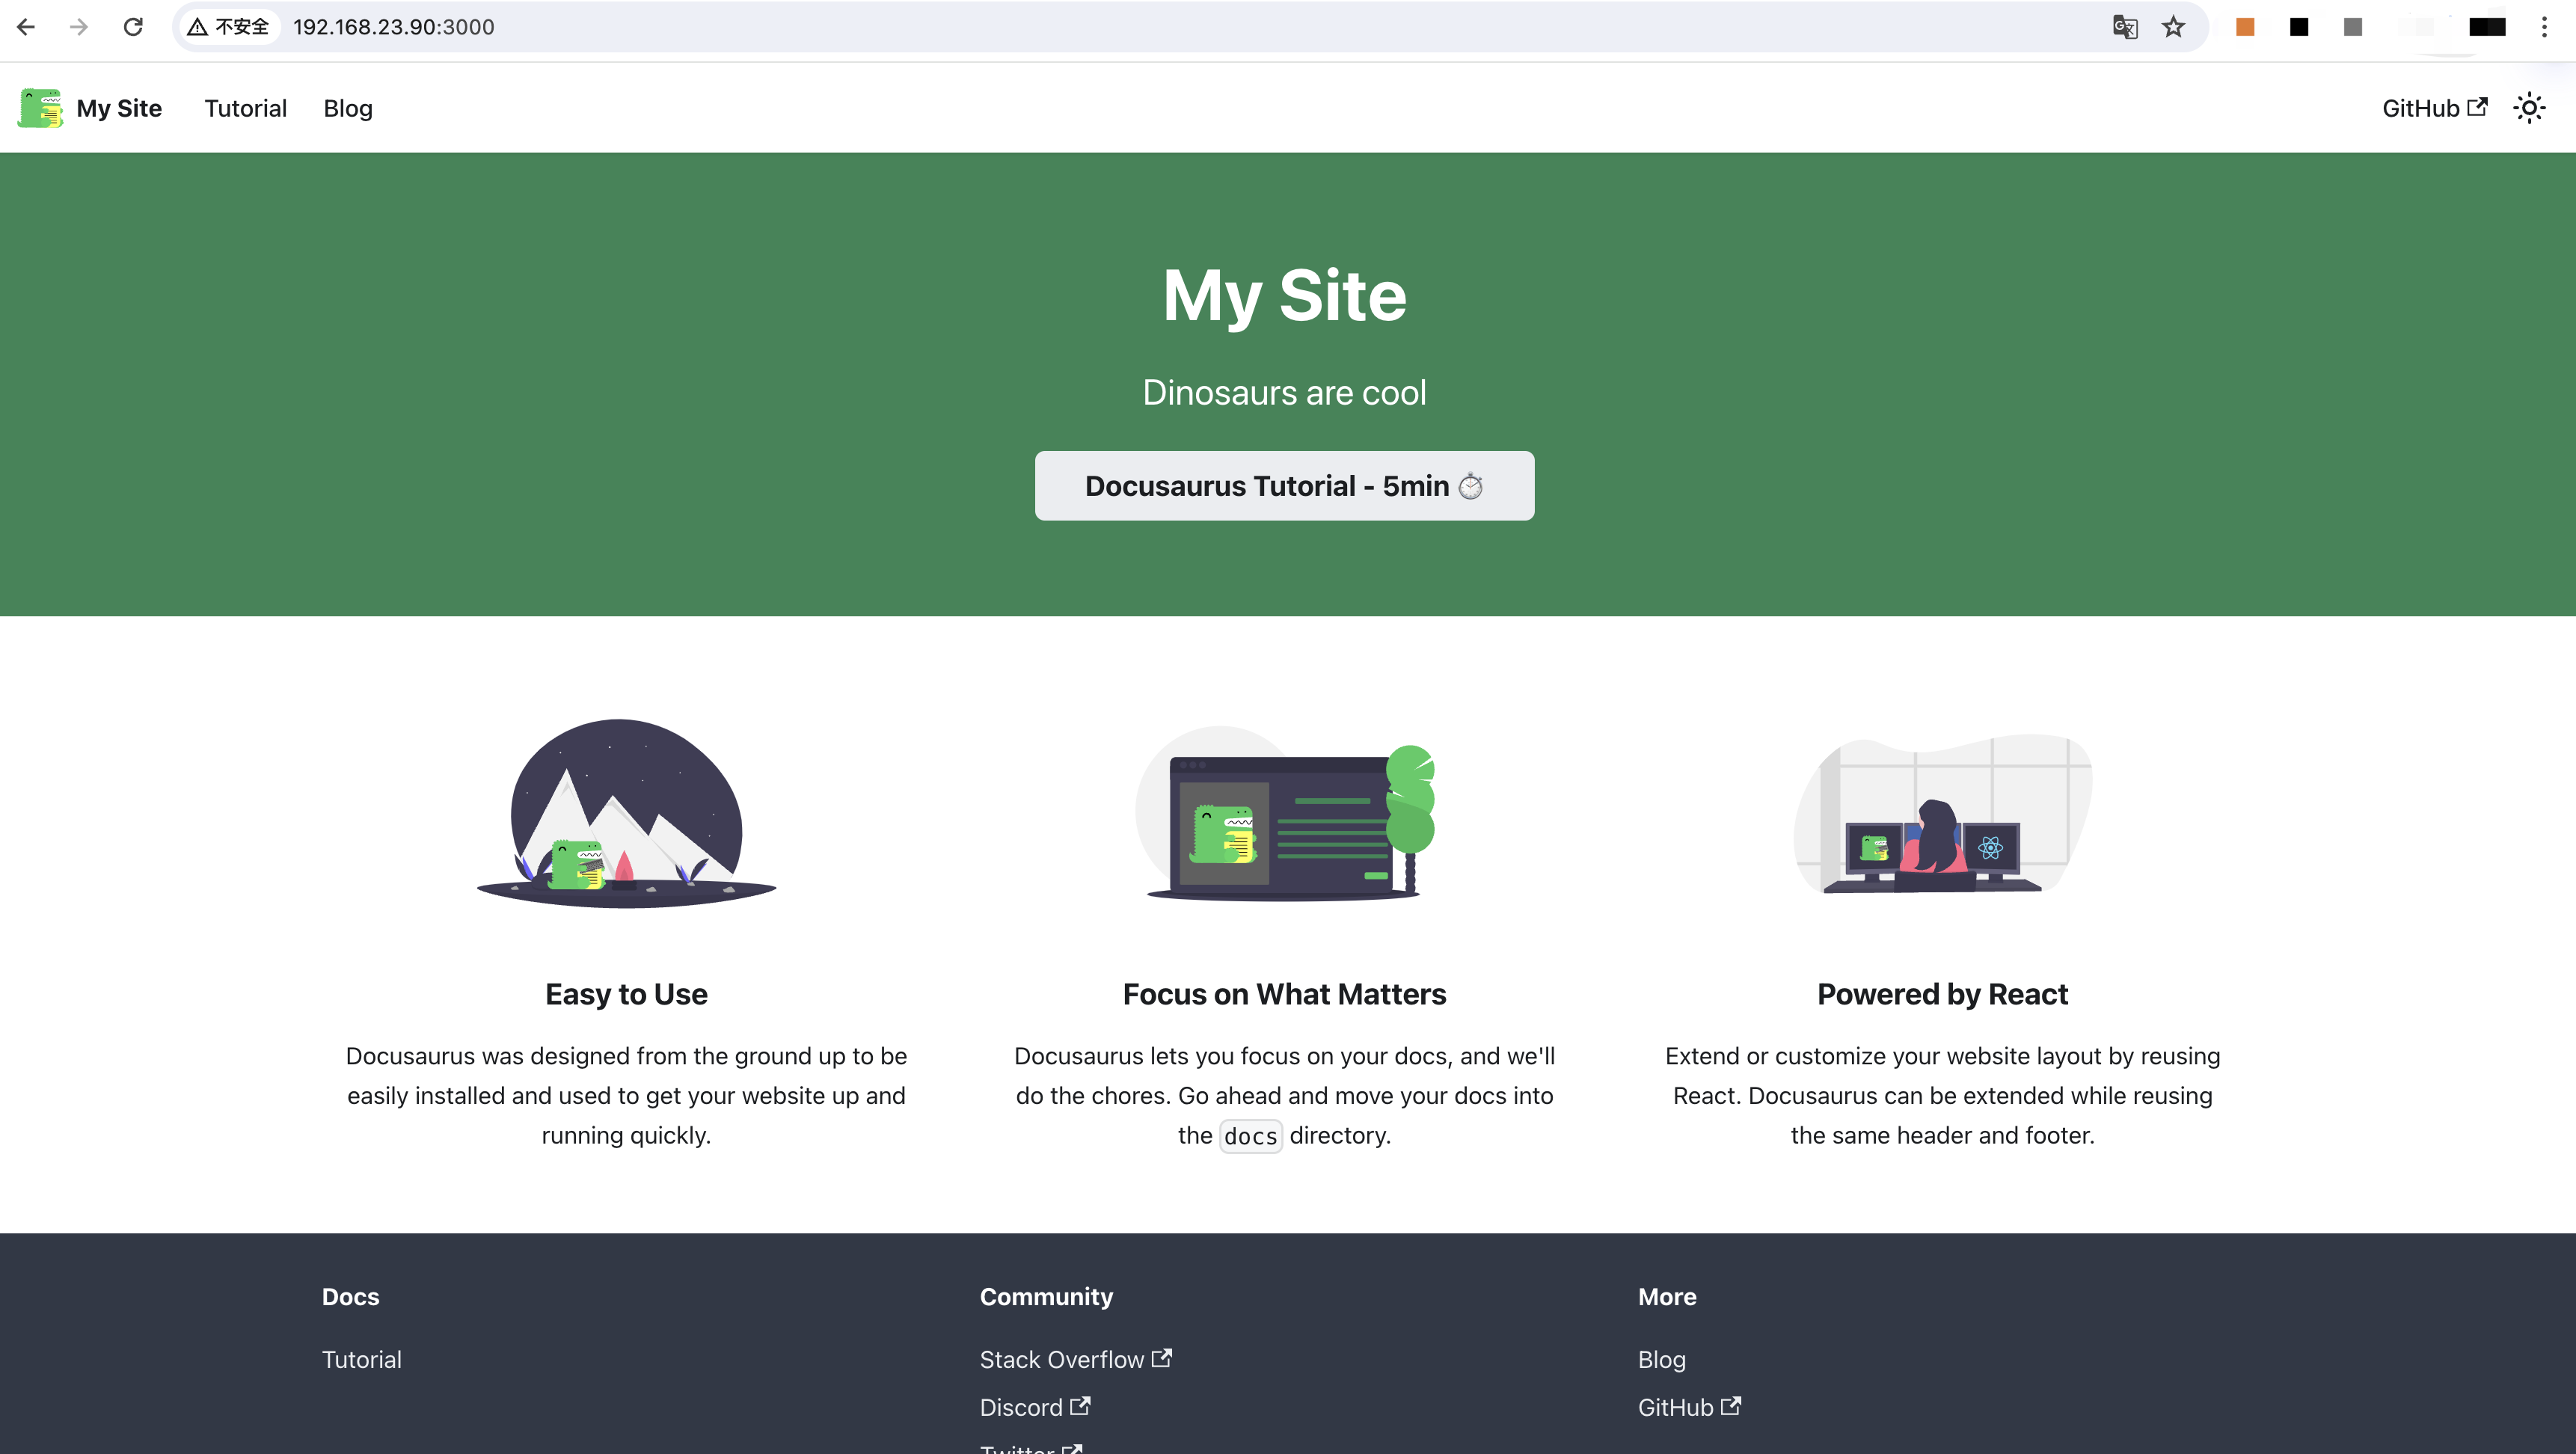Go back using the browser back arrow
This screenshot has width=2576, height=1454.
(x=26, y=27)
